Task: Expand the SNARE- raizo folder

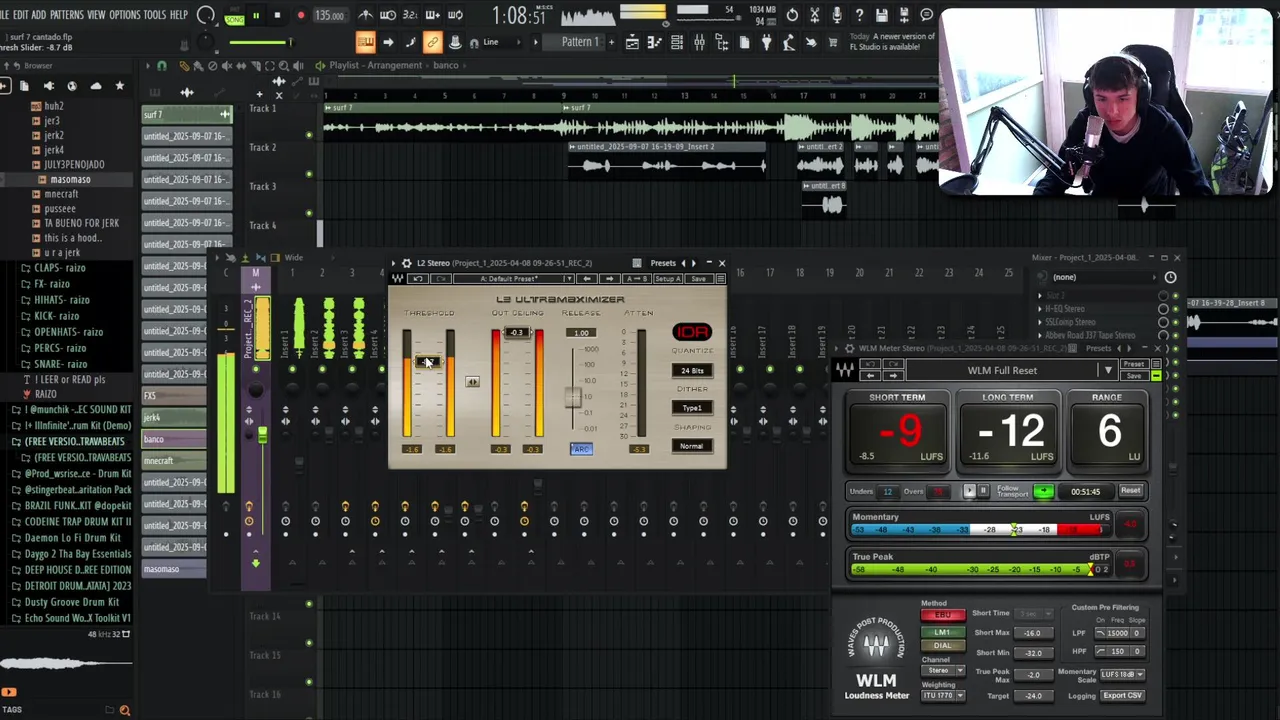Action: 60,364
